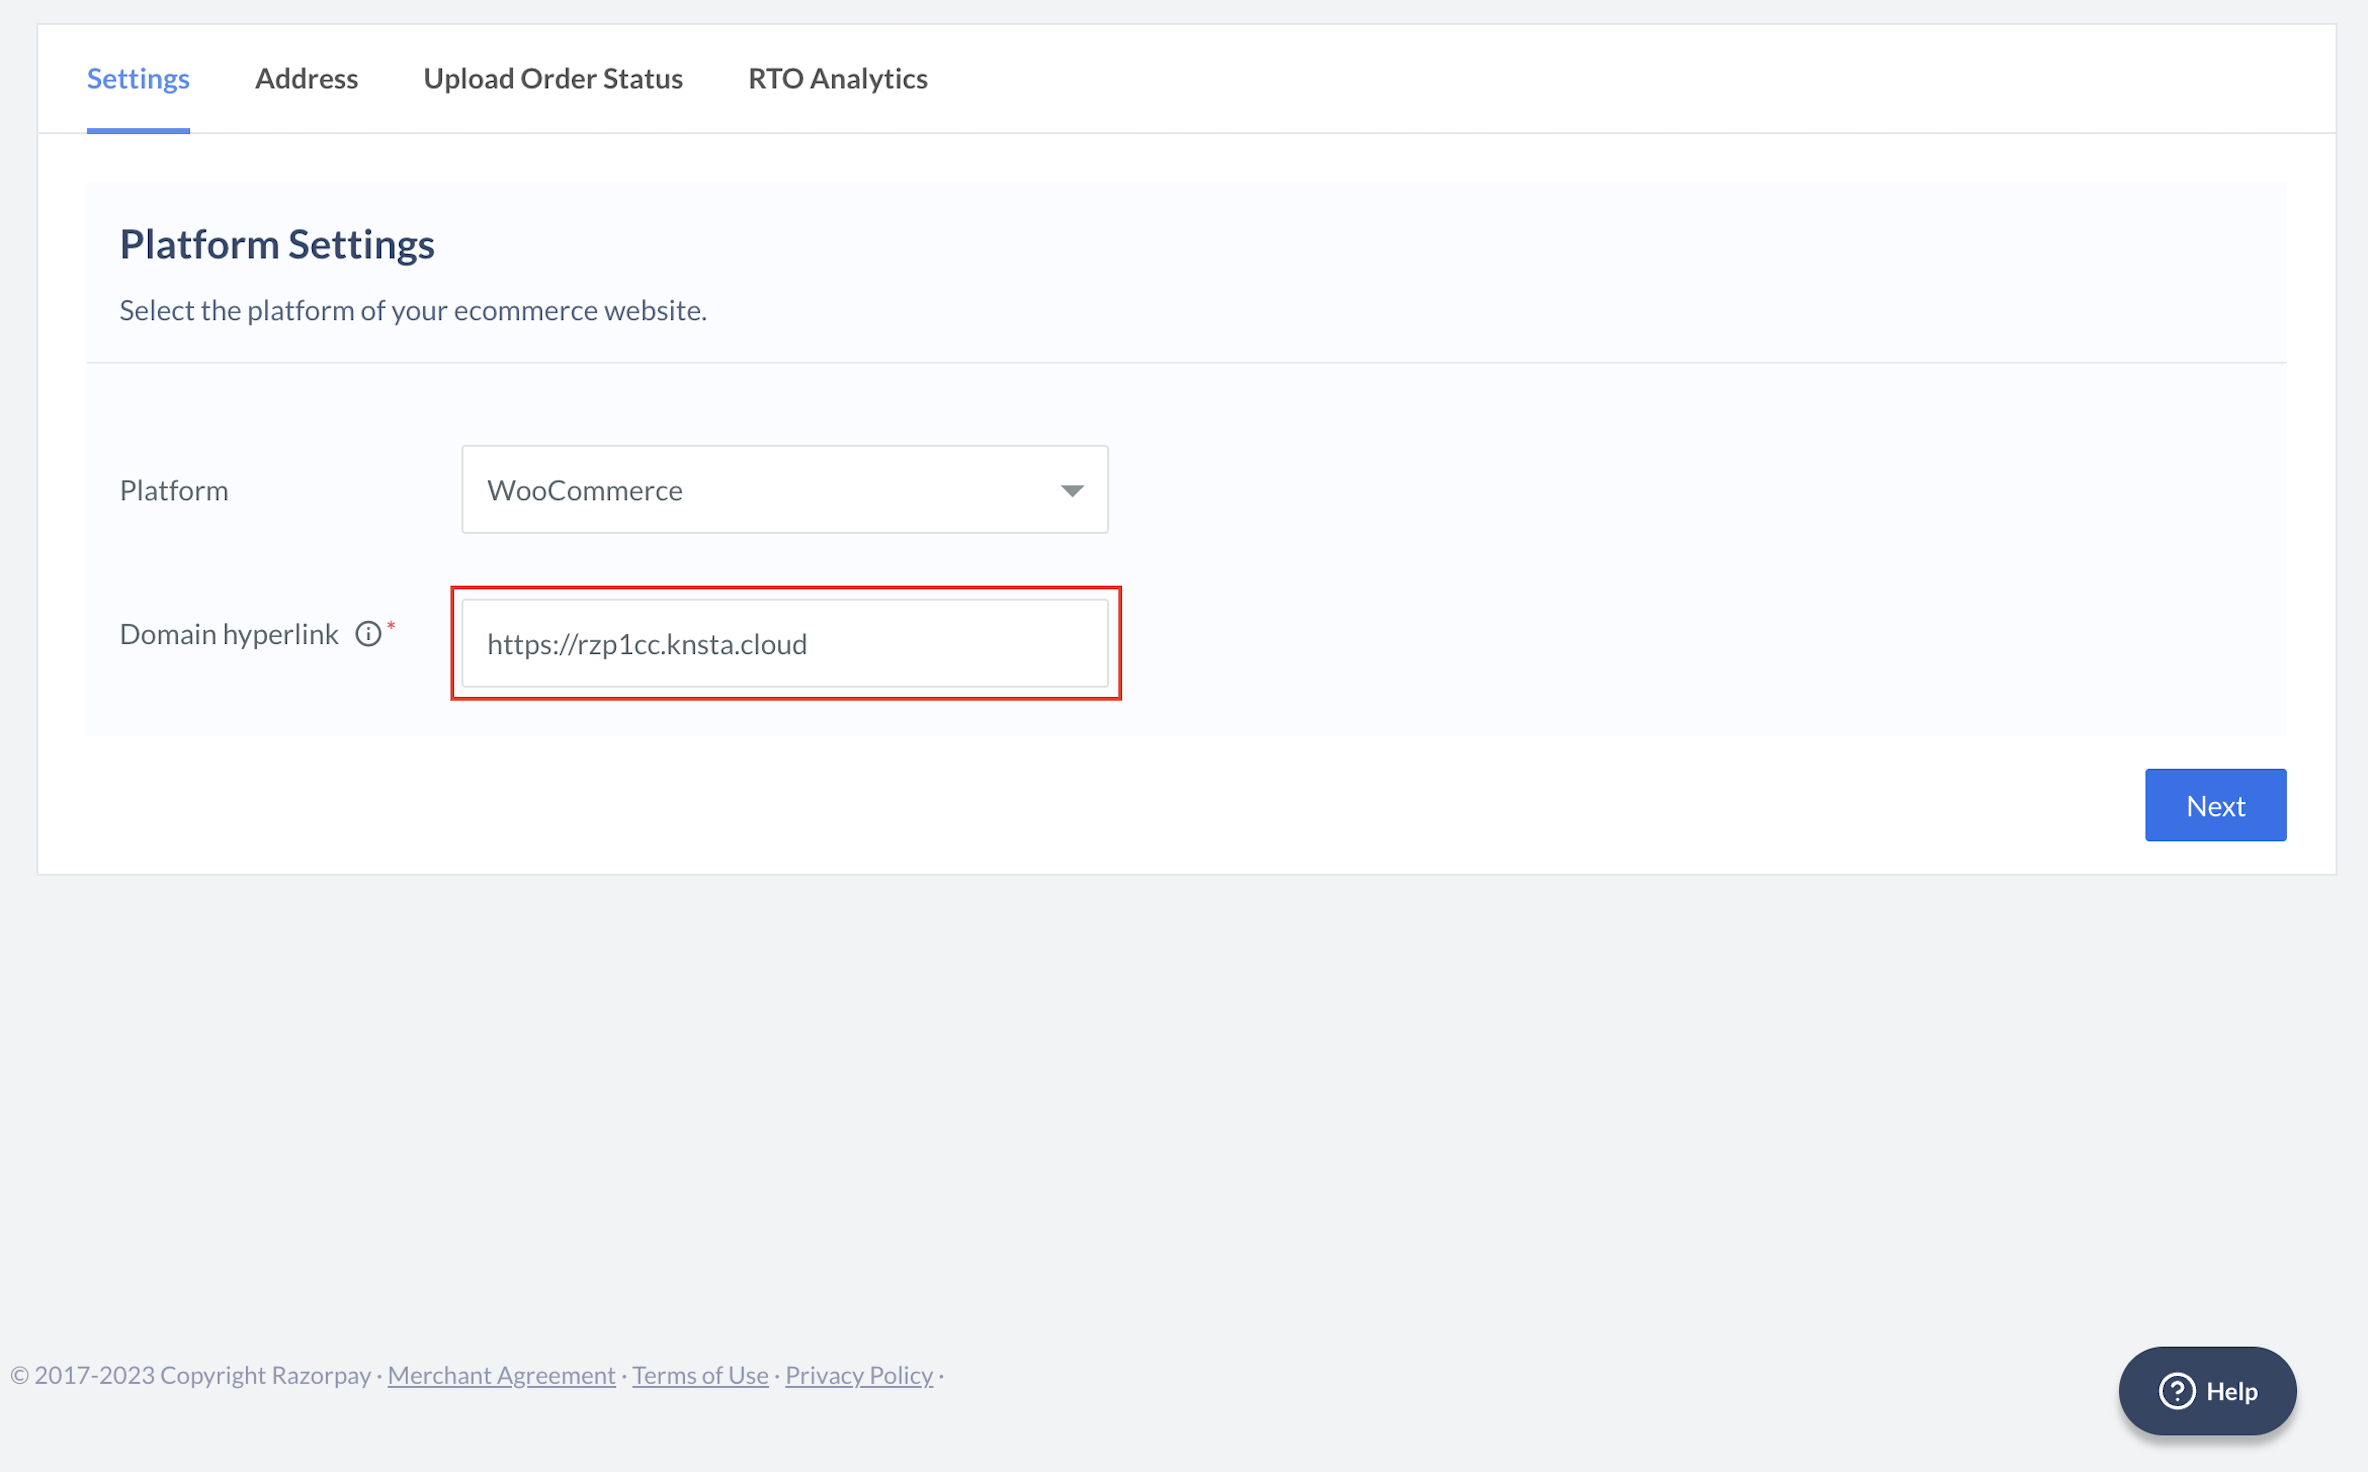Click inside the domain hyperlink text box
The height and width of the screenshot is (1472, 2368).
tap(785, 643)
